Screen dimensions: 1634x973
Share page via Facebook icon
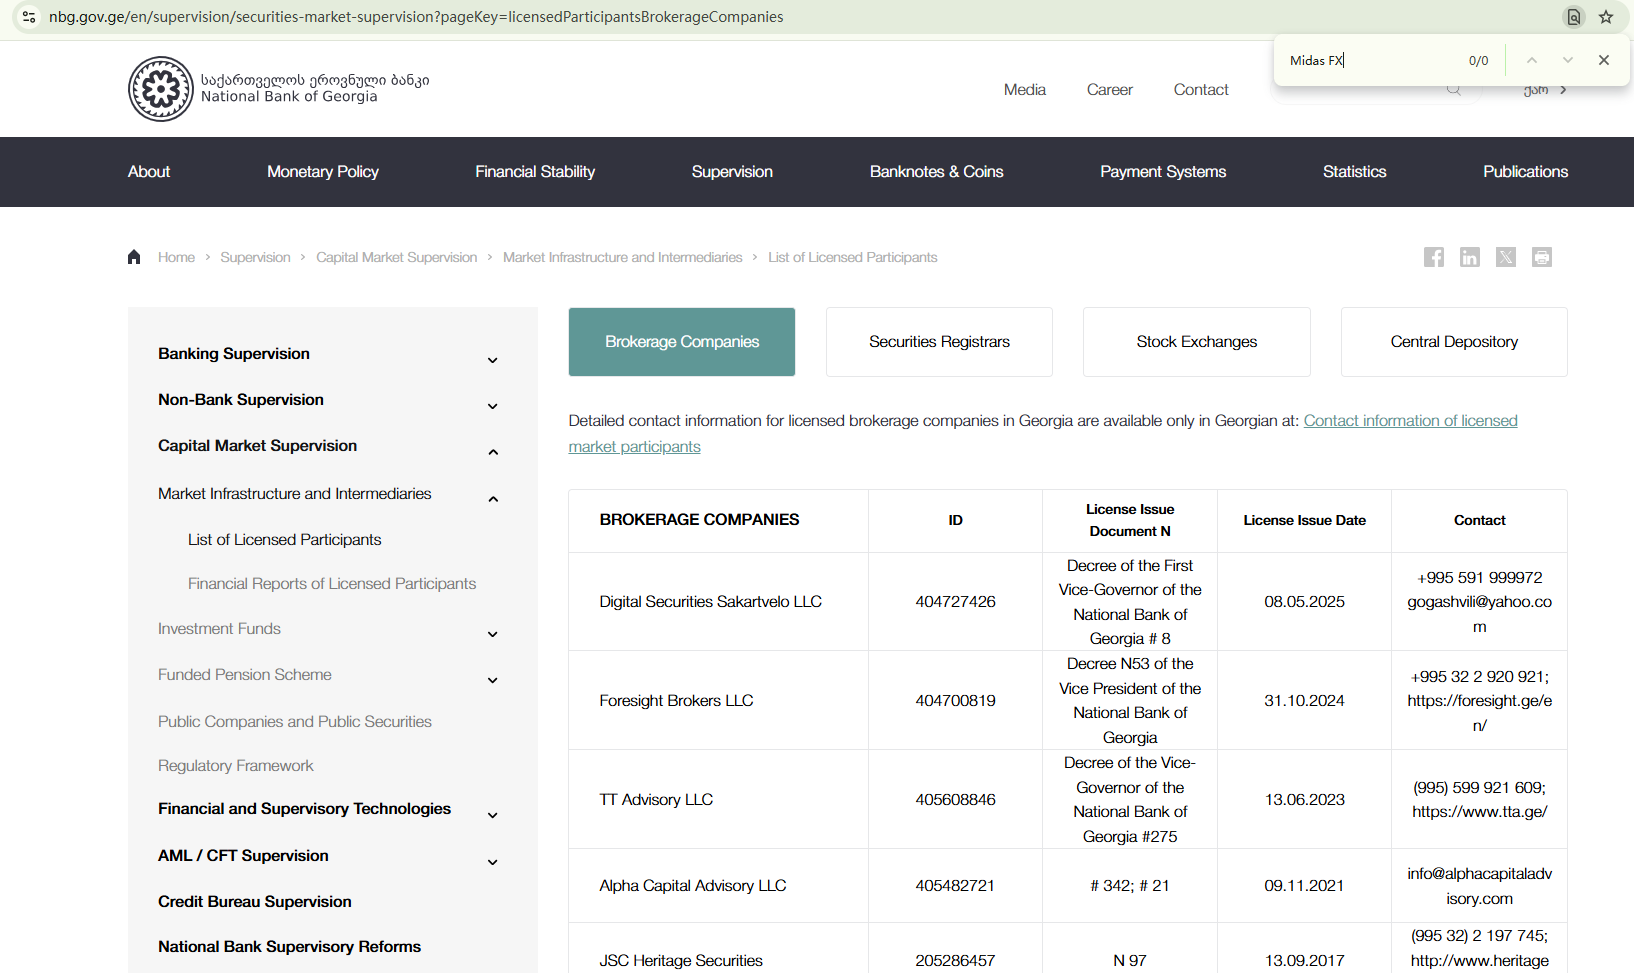1433,257
